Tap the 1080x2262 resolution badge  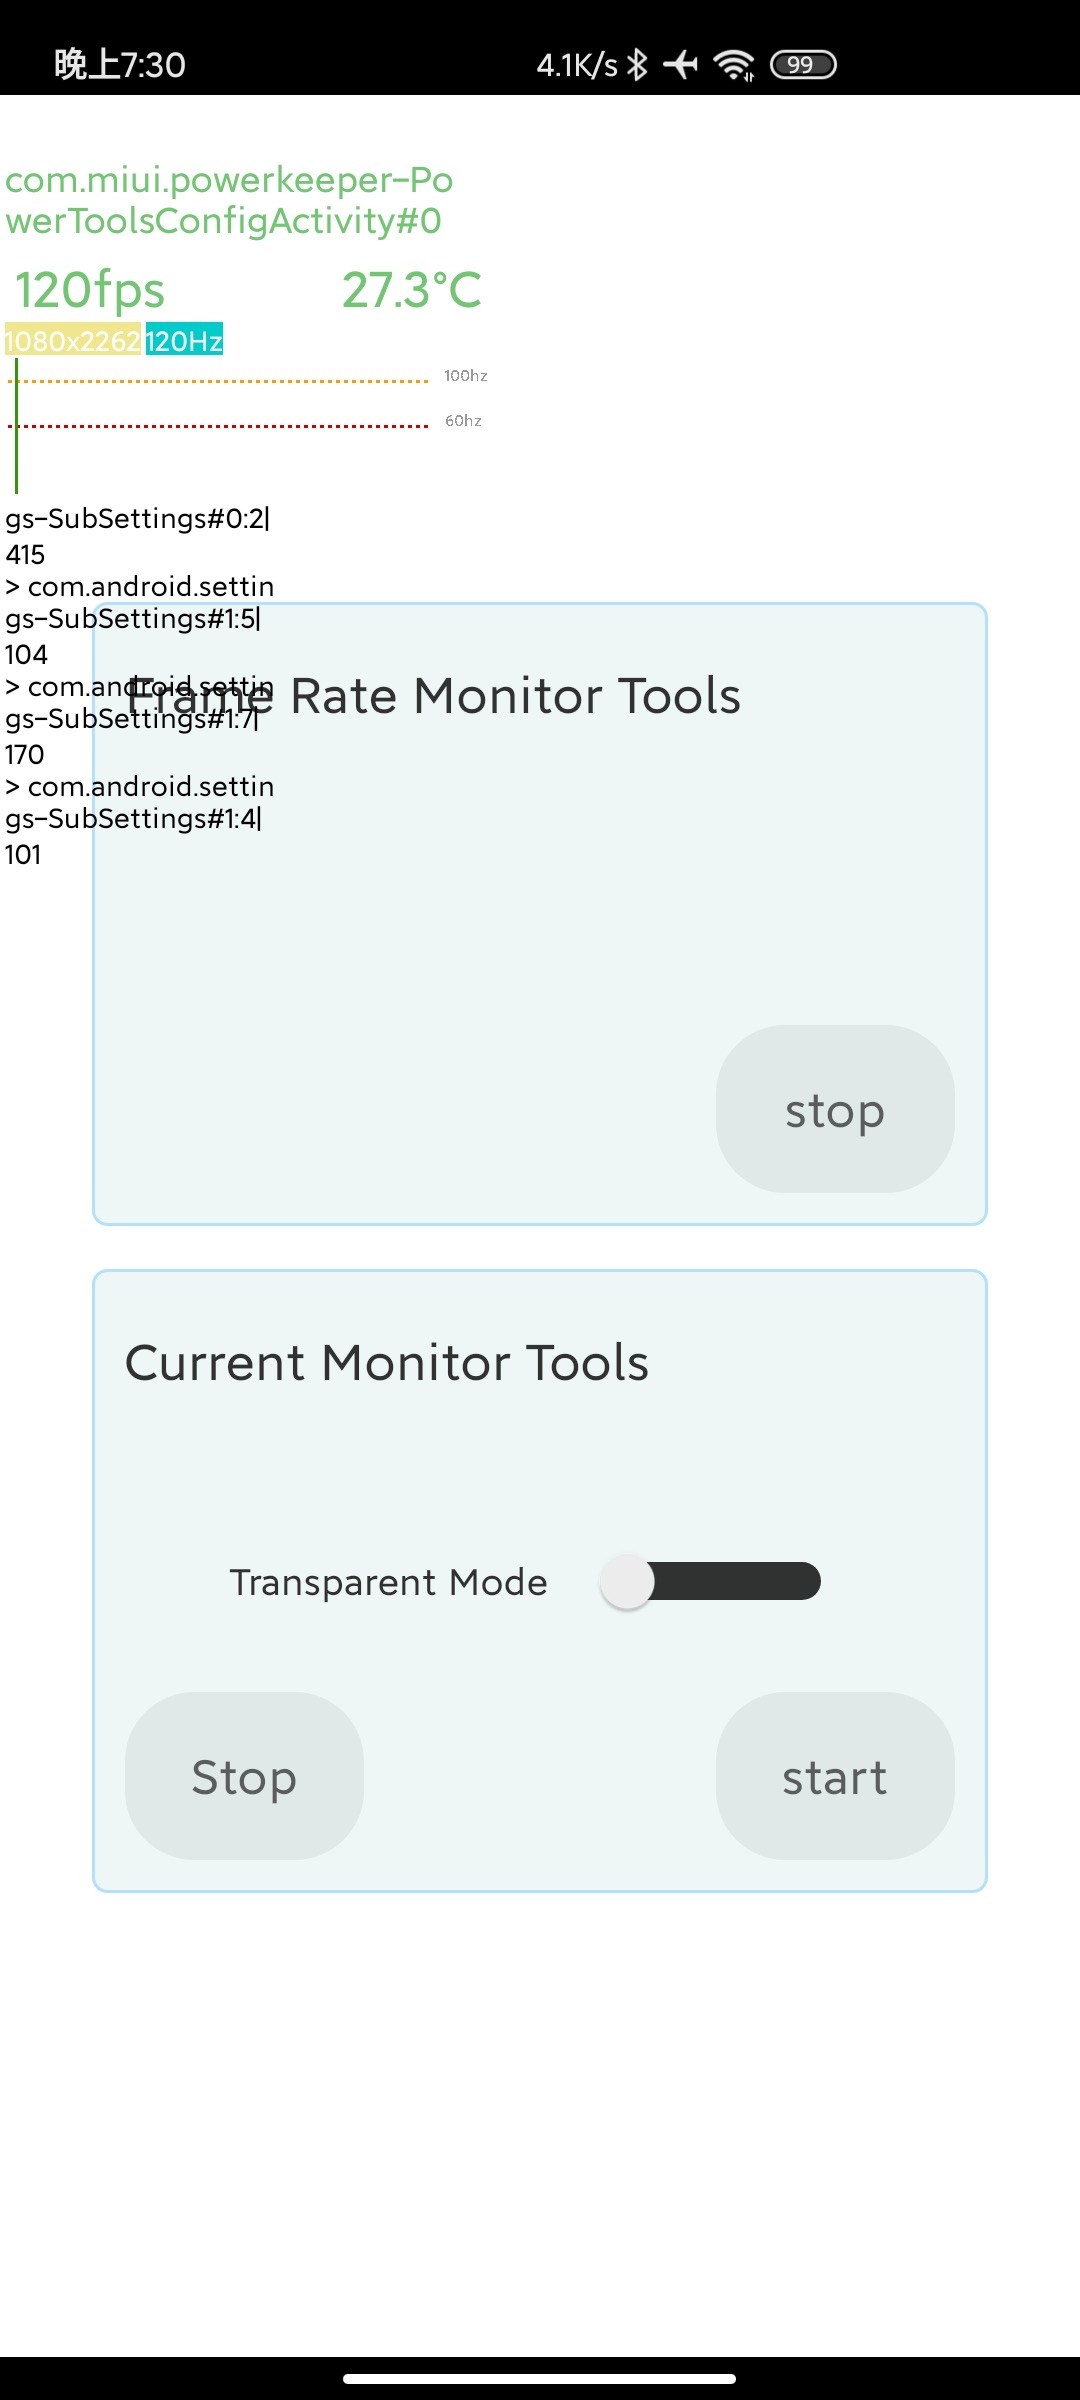pos(73,341)
